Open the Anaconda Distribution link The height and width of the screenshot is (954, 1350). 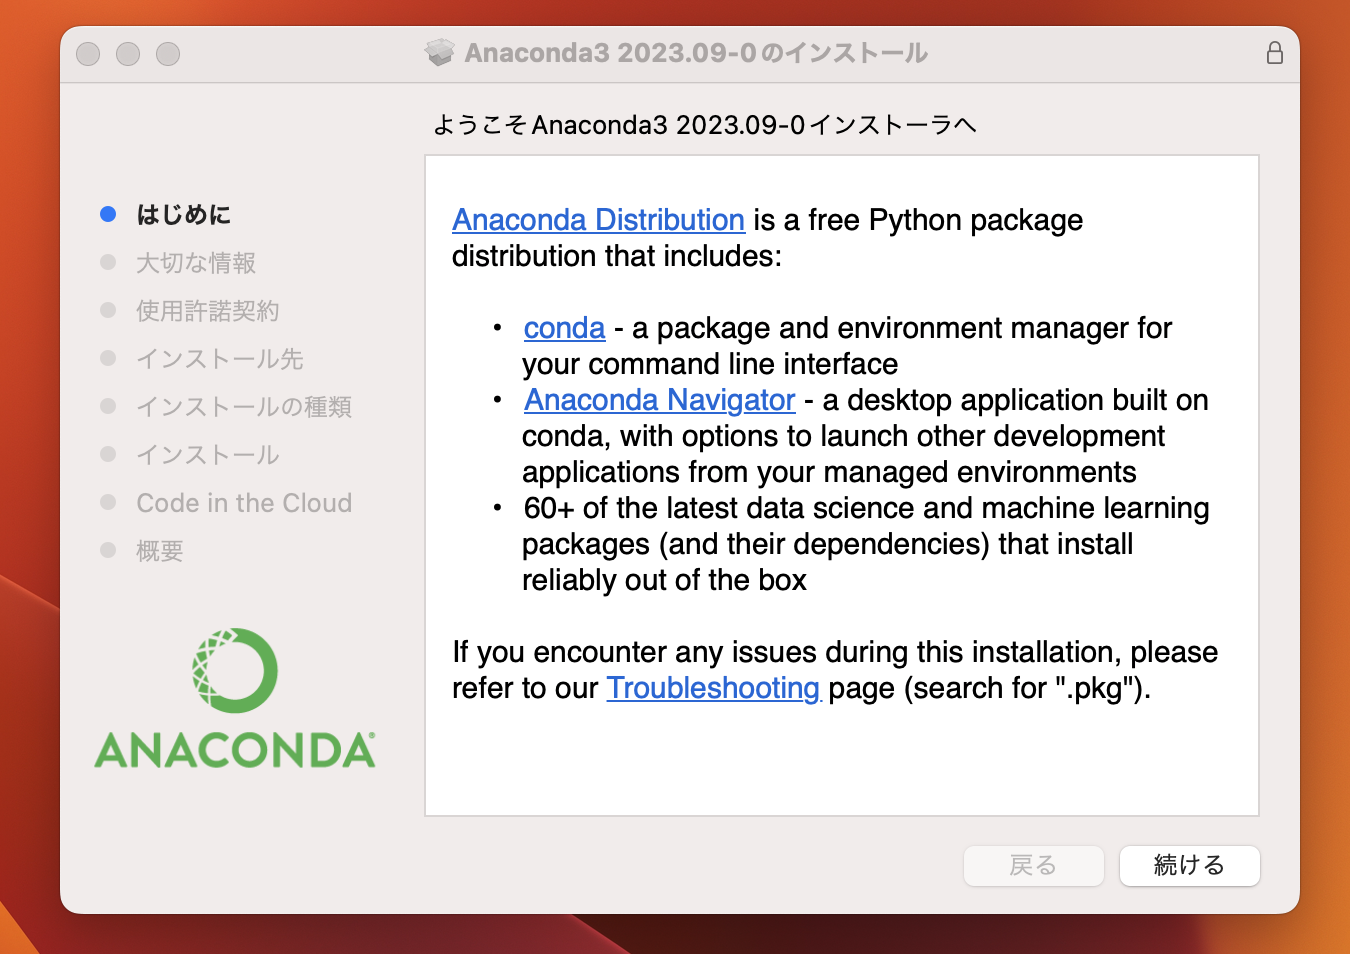598,220
